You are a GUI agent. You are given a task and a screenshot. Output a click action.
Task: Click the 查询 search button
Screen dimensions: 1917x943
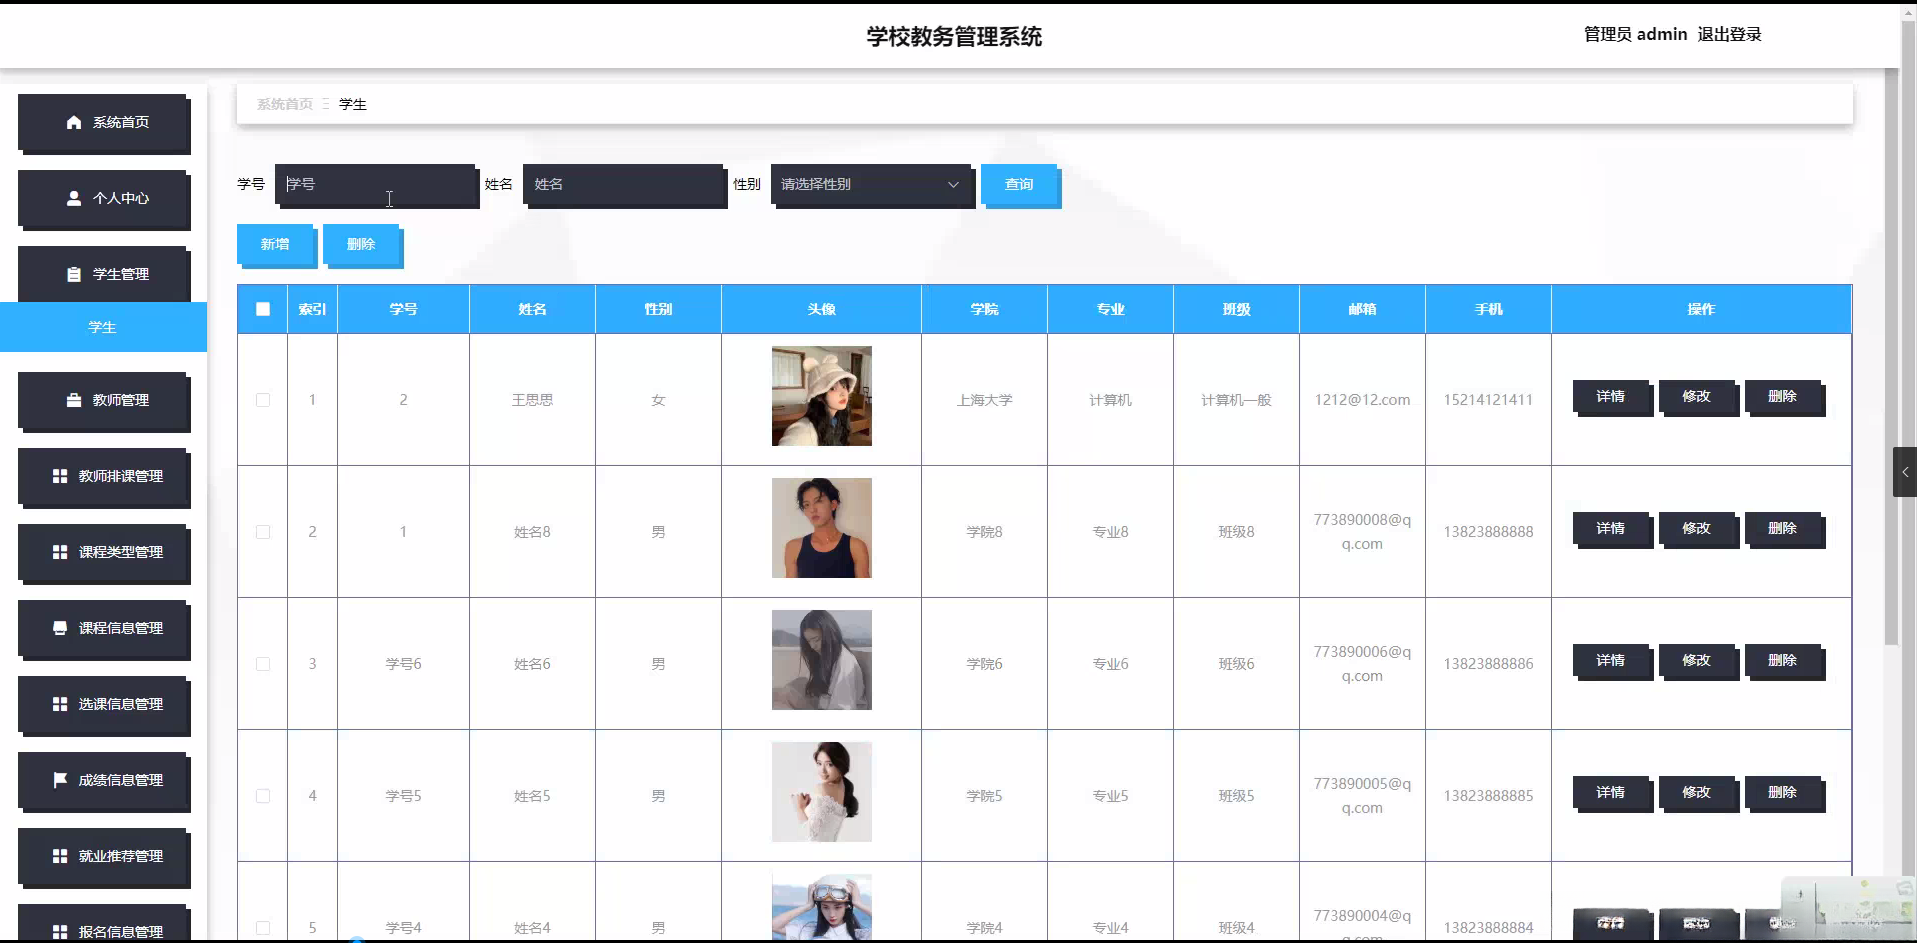pos(1019,184)
